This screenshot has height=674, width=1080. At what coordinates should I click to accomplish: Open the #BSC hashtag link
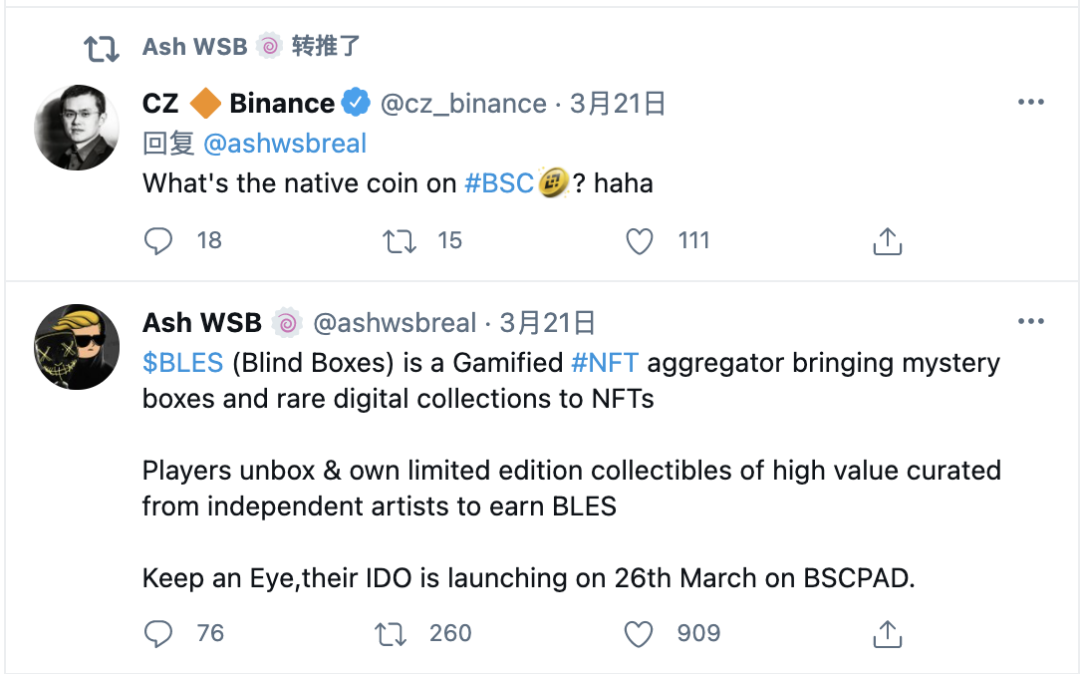[x=499, y=184]
